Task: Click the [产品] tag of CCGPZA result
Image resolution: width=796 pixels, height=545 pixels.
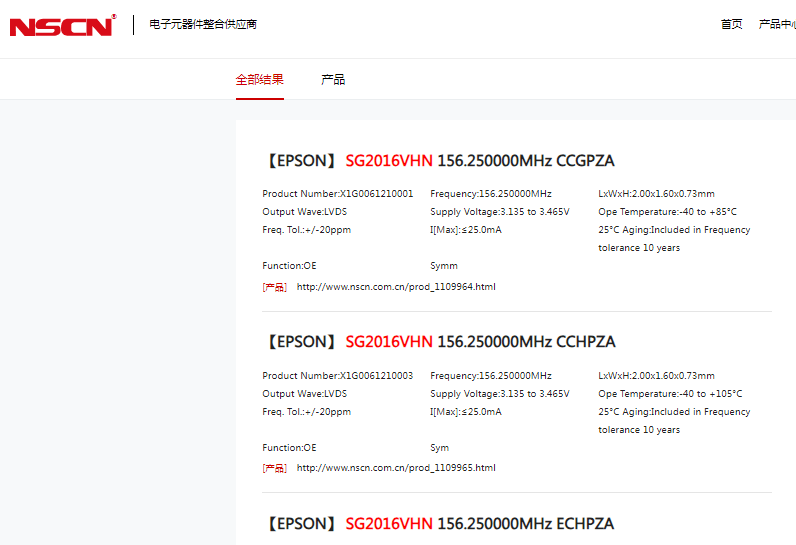Action: coord(275,287)
